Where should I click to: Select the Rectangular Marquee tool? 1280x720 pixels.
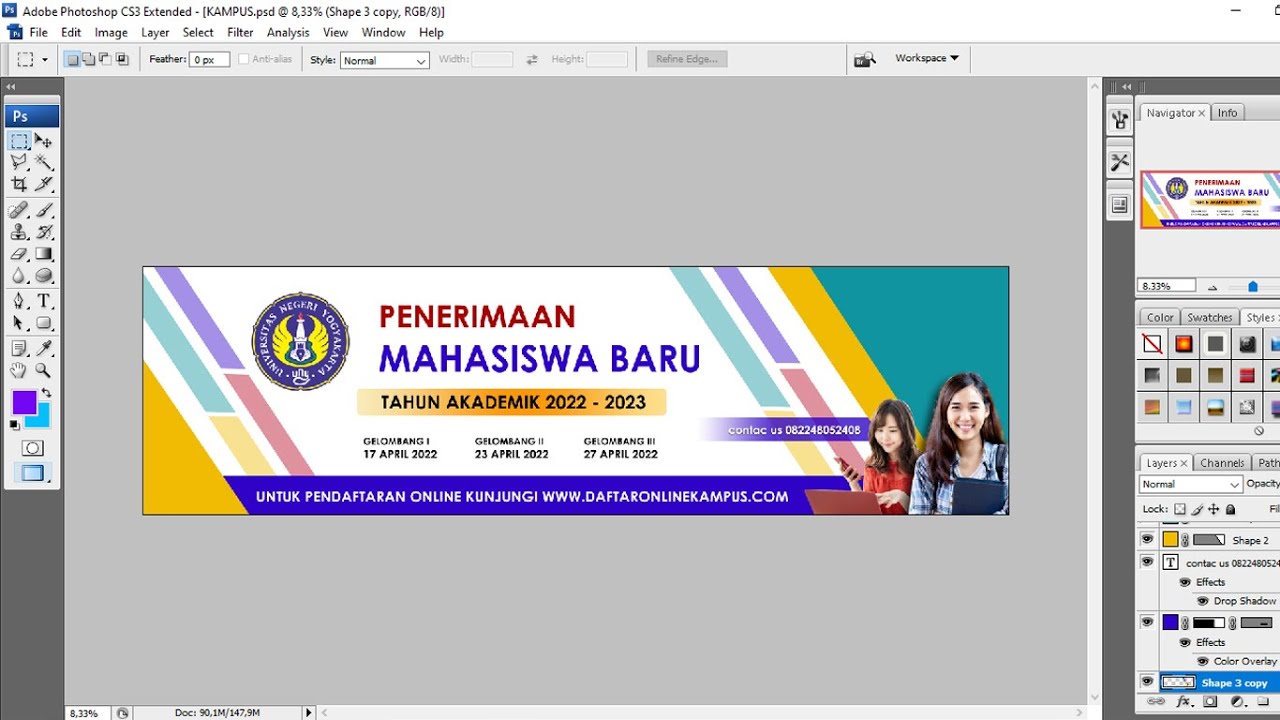[x=20, y=141]
